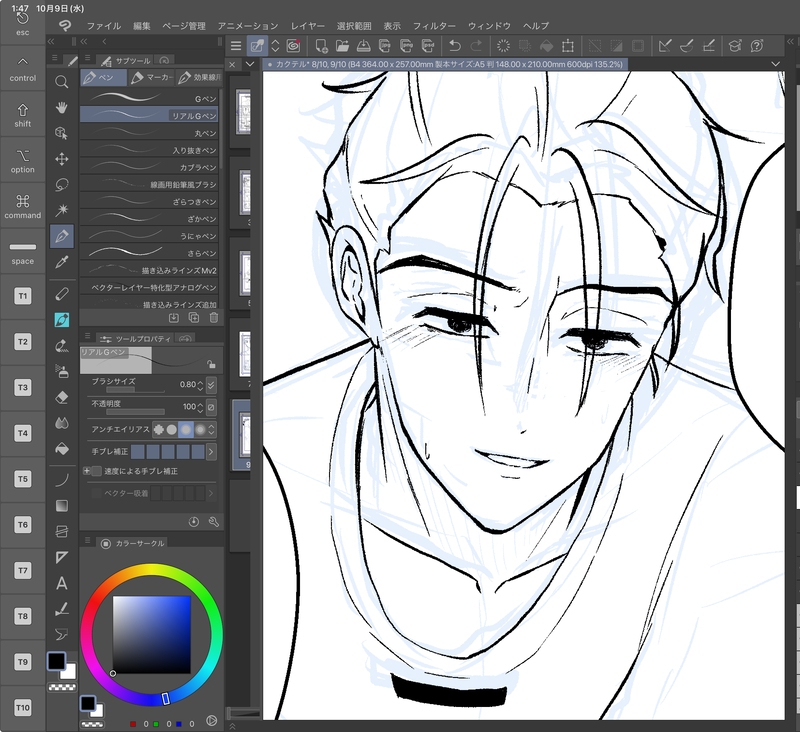Open the ファイル menu
800x732 pixels.
104,26
